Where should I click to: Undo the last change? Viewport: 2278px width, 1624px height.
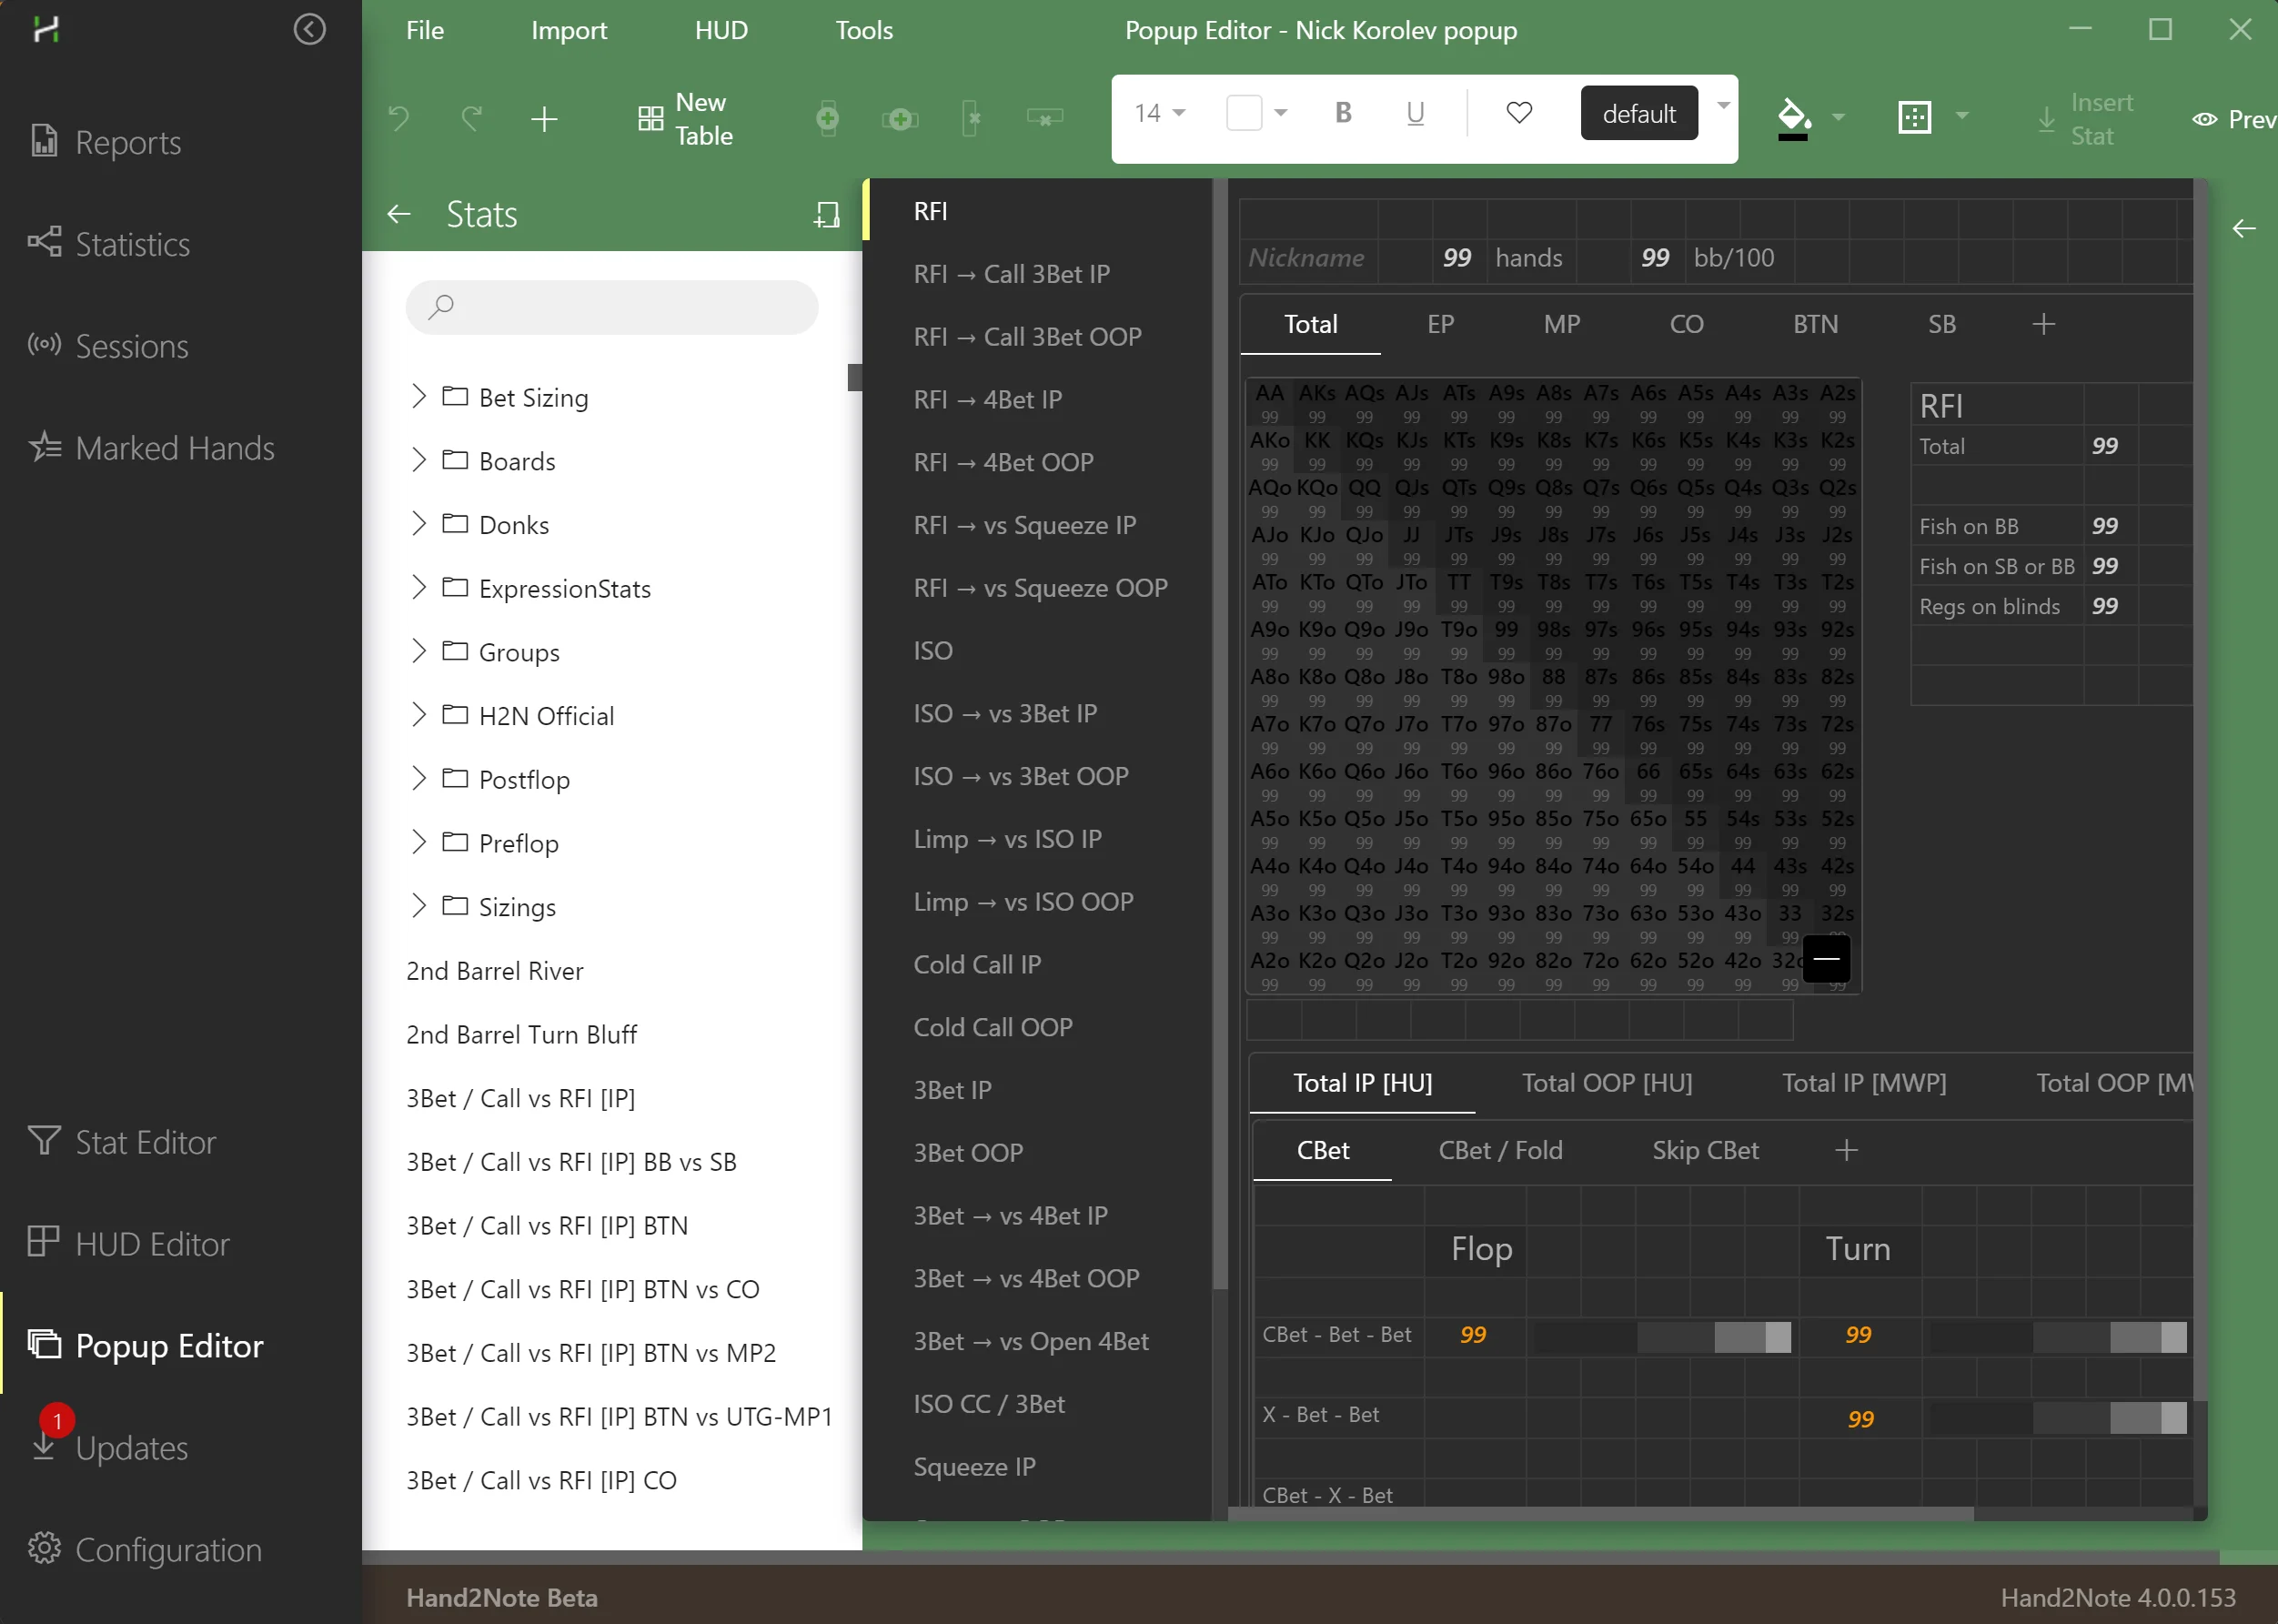pyautogui.click(x=399, y=118)
